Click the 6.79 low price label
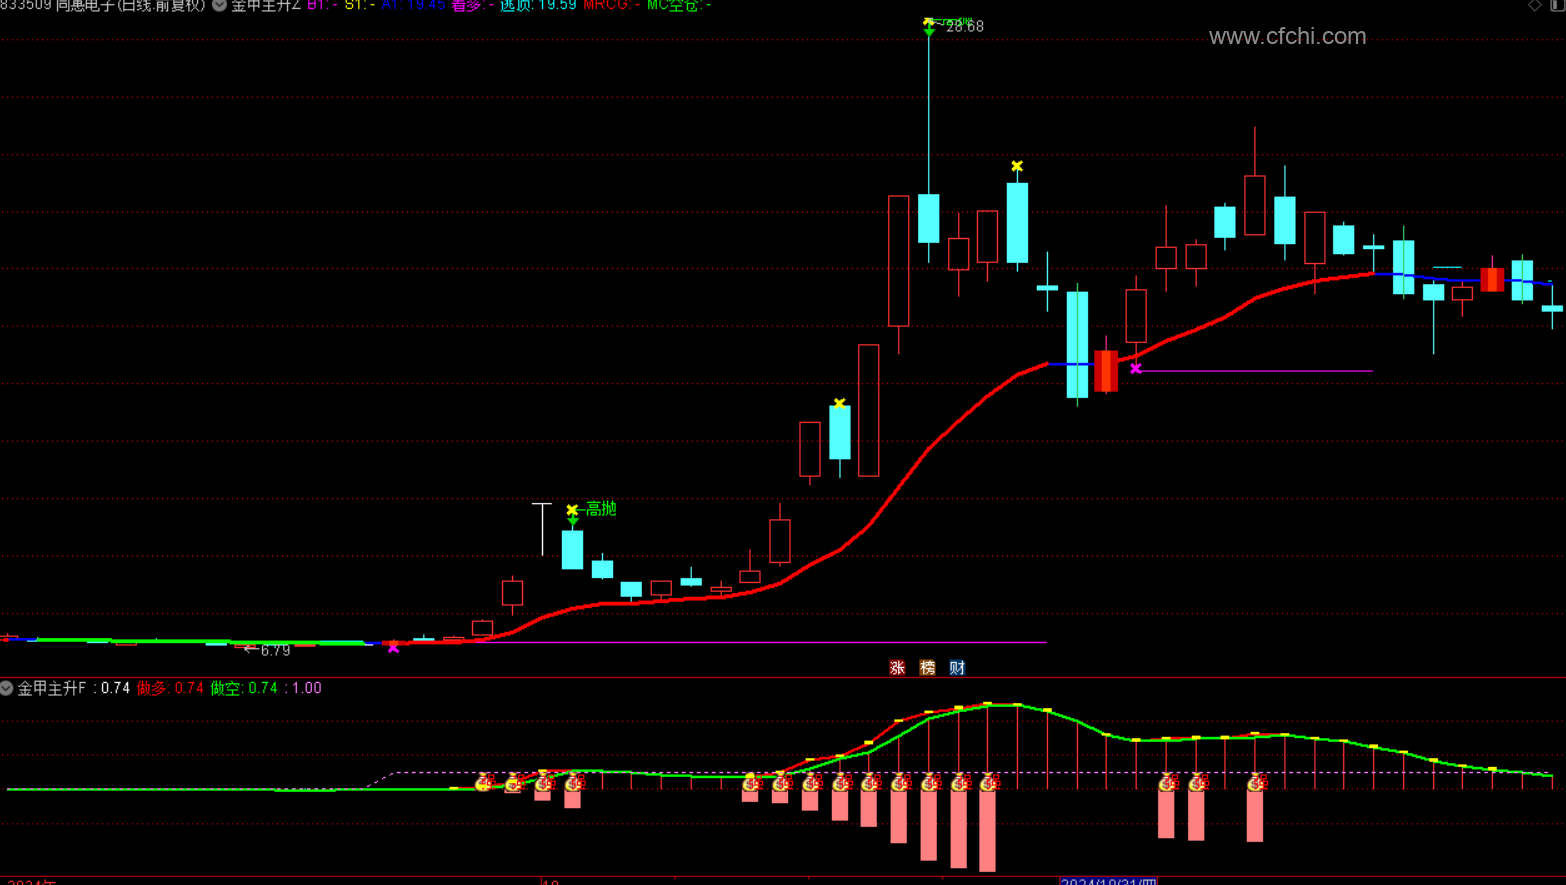 [275, 650]
